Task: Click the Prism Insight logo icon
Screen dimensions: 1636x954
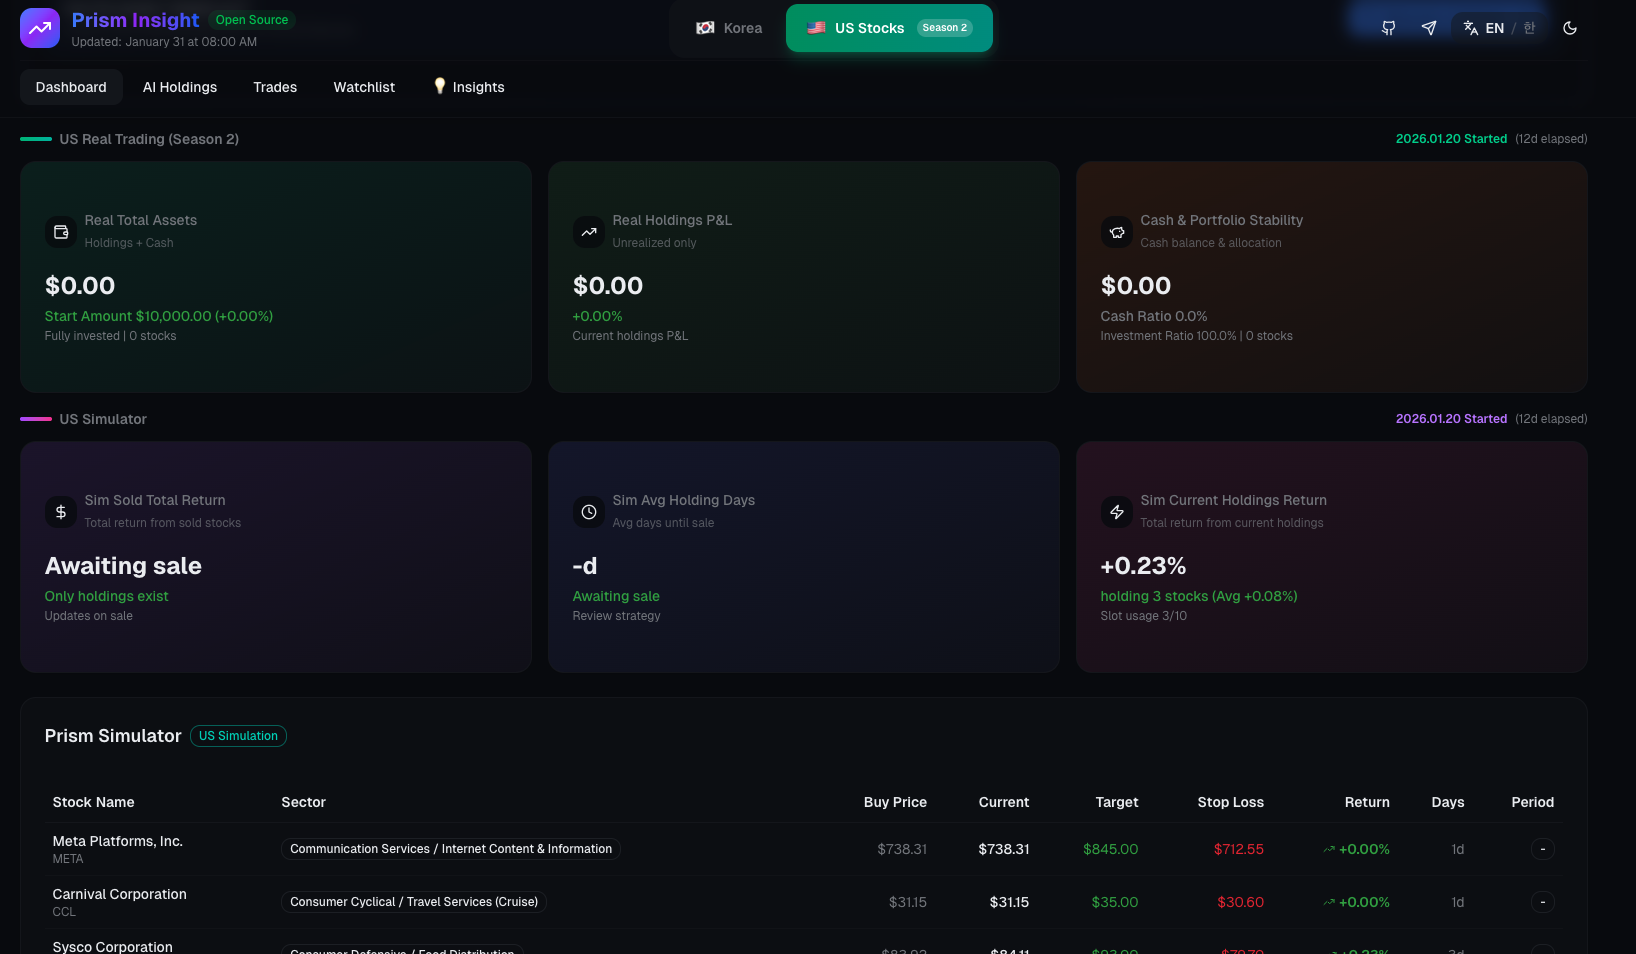Action: (x=39, y=28)
